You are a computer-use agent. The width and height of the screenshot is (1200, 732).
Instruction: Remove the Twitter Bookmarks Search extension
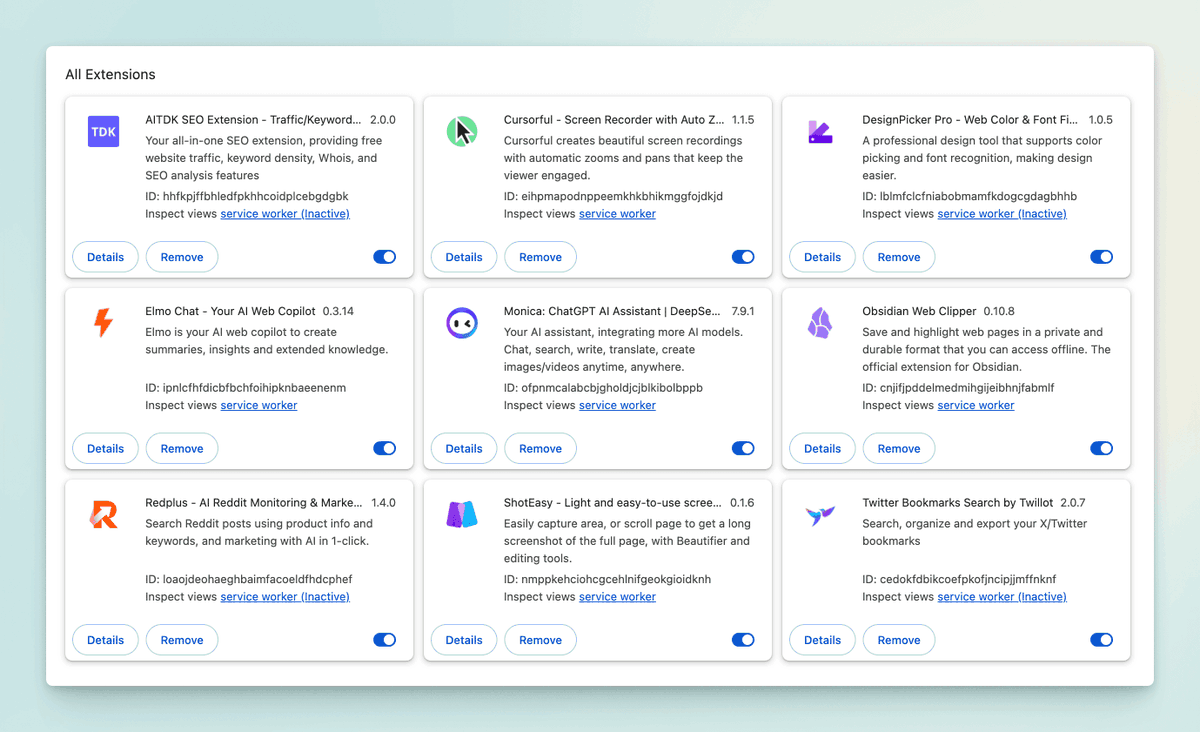(899, 640)
